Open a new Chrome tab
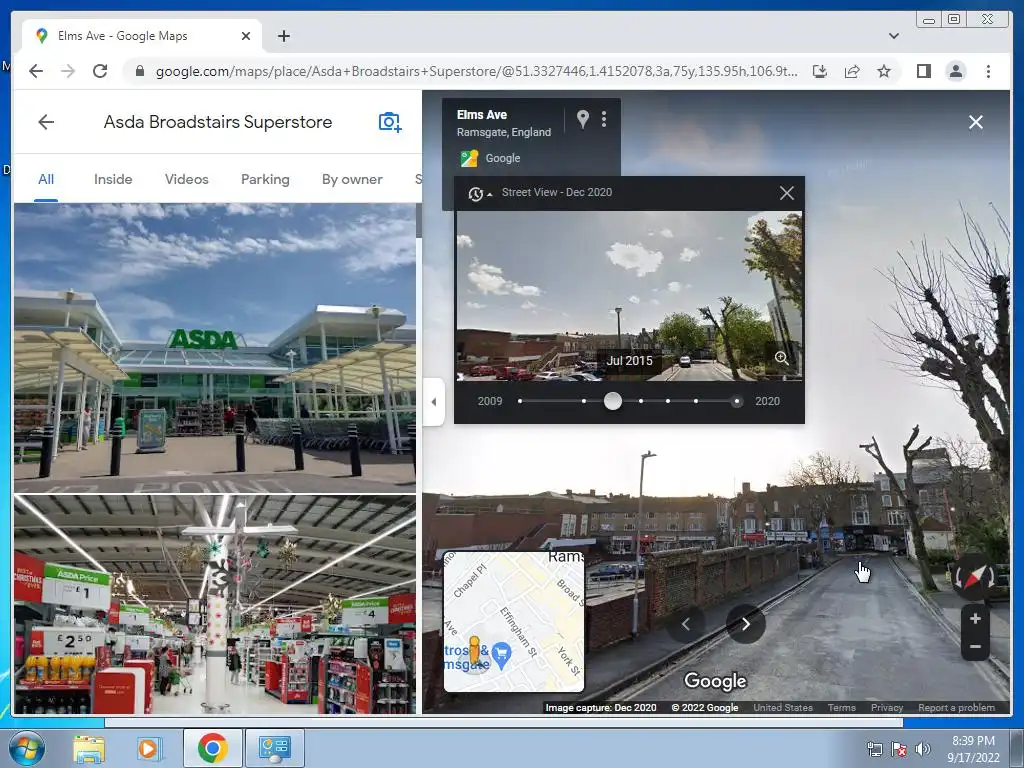This screenshot has width=1024, height=768. click(x=283, y=36)
